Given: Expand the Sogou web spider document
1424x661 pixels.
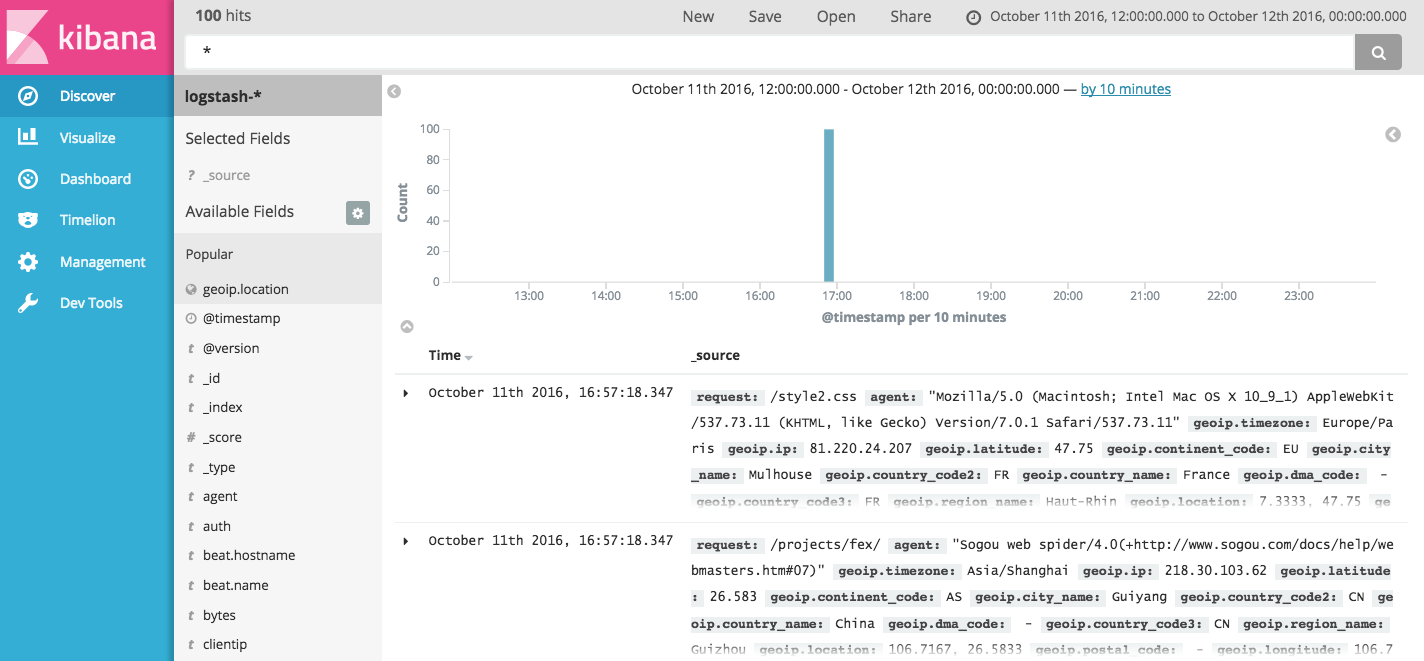Looking at the screenshot, I should pyautogui.click(x=405, y=539).
